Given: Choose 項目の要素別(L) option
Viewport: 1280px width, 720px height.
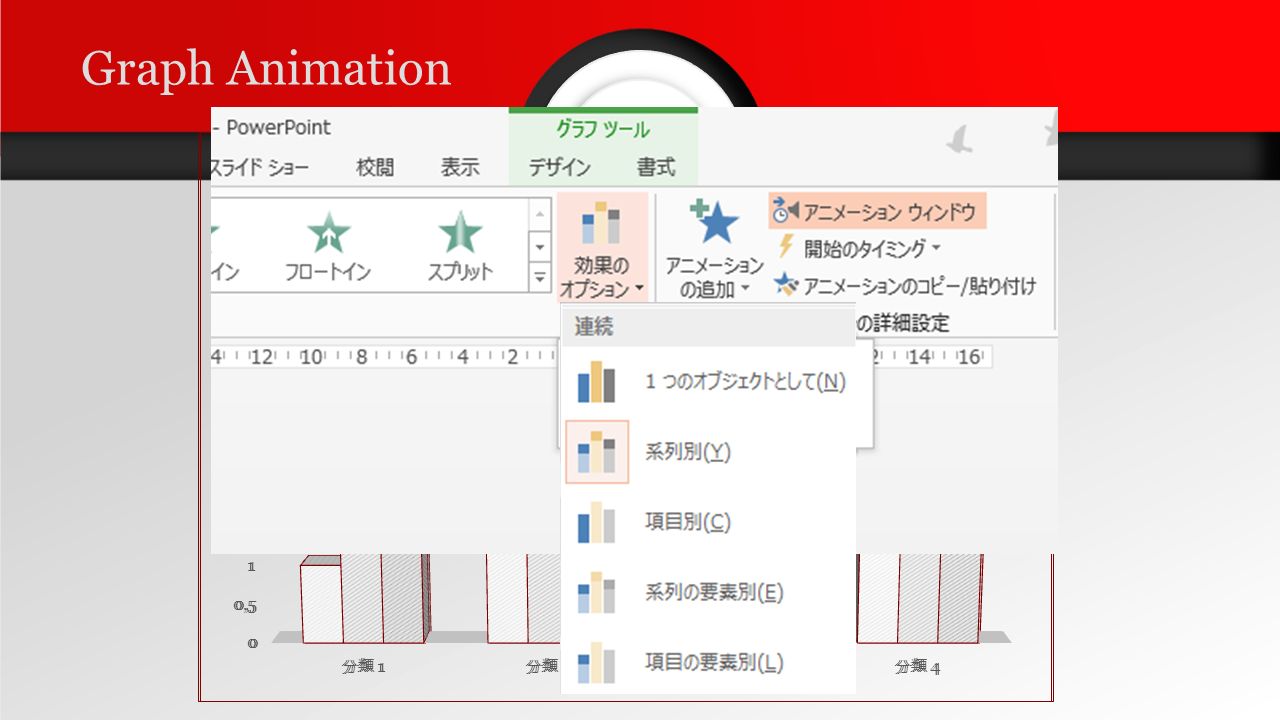Looking at the screenshot, I should point(708,662).
